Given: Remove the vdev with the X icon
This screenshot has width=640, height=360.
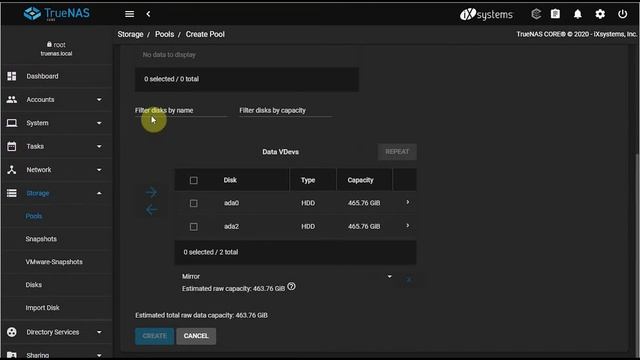Looking at the screenshot, I should click(409, 280).
